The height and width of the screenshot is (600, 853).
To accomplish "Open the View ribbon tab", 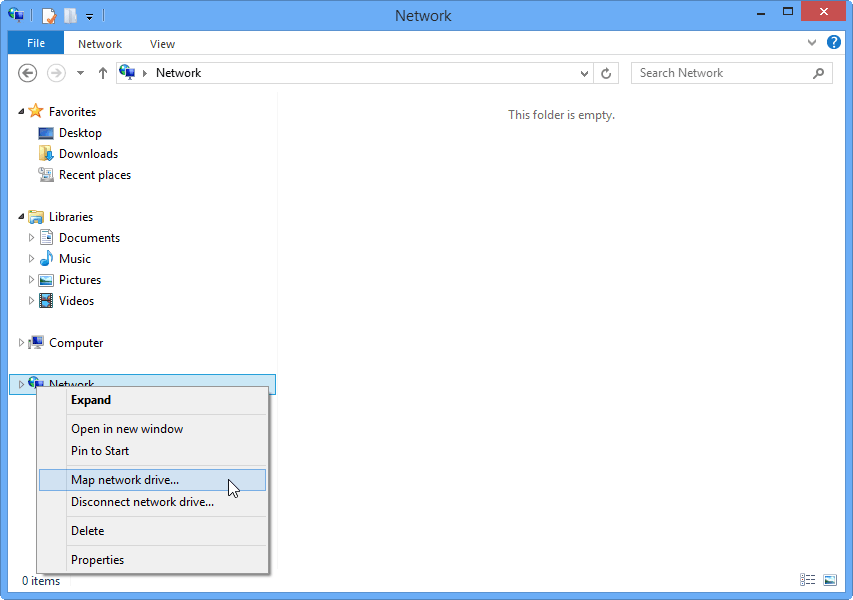I will point(162,44).
